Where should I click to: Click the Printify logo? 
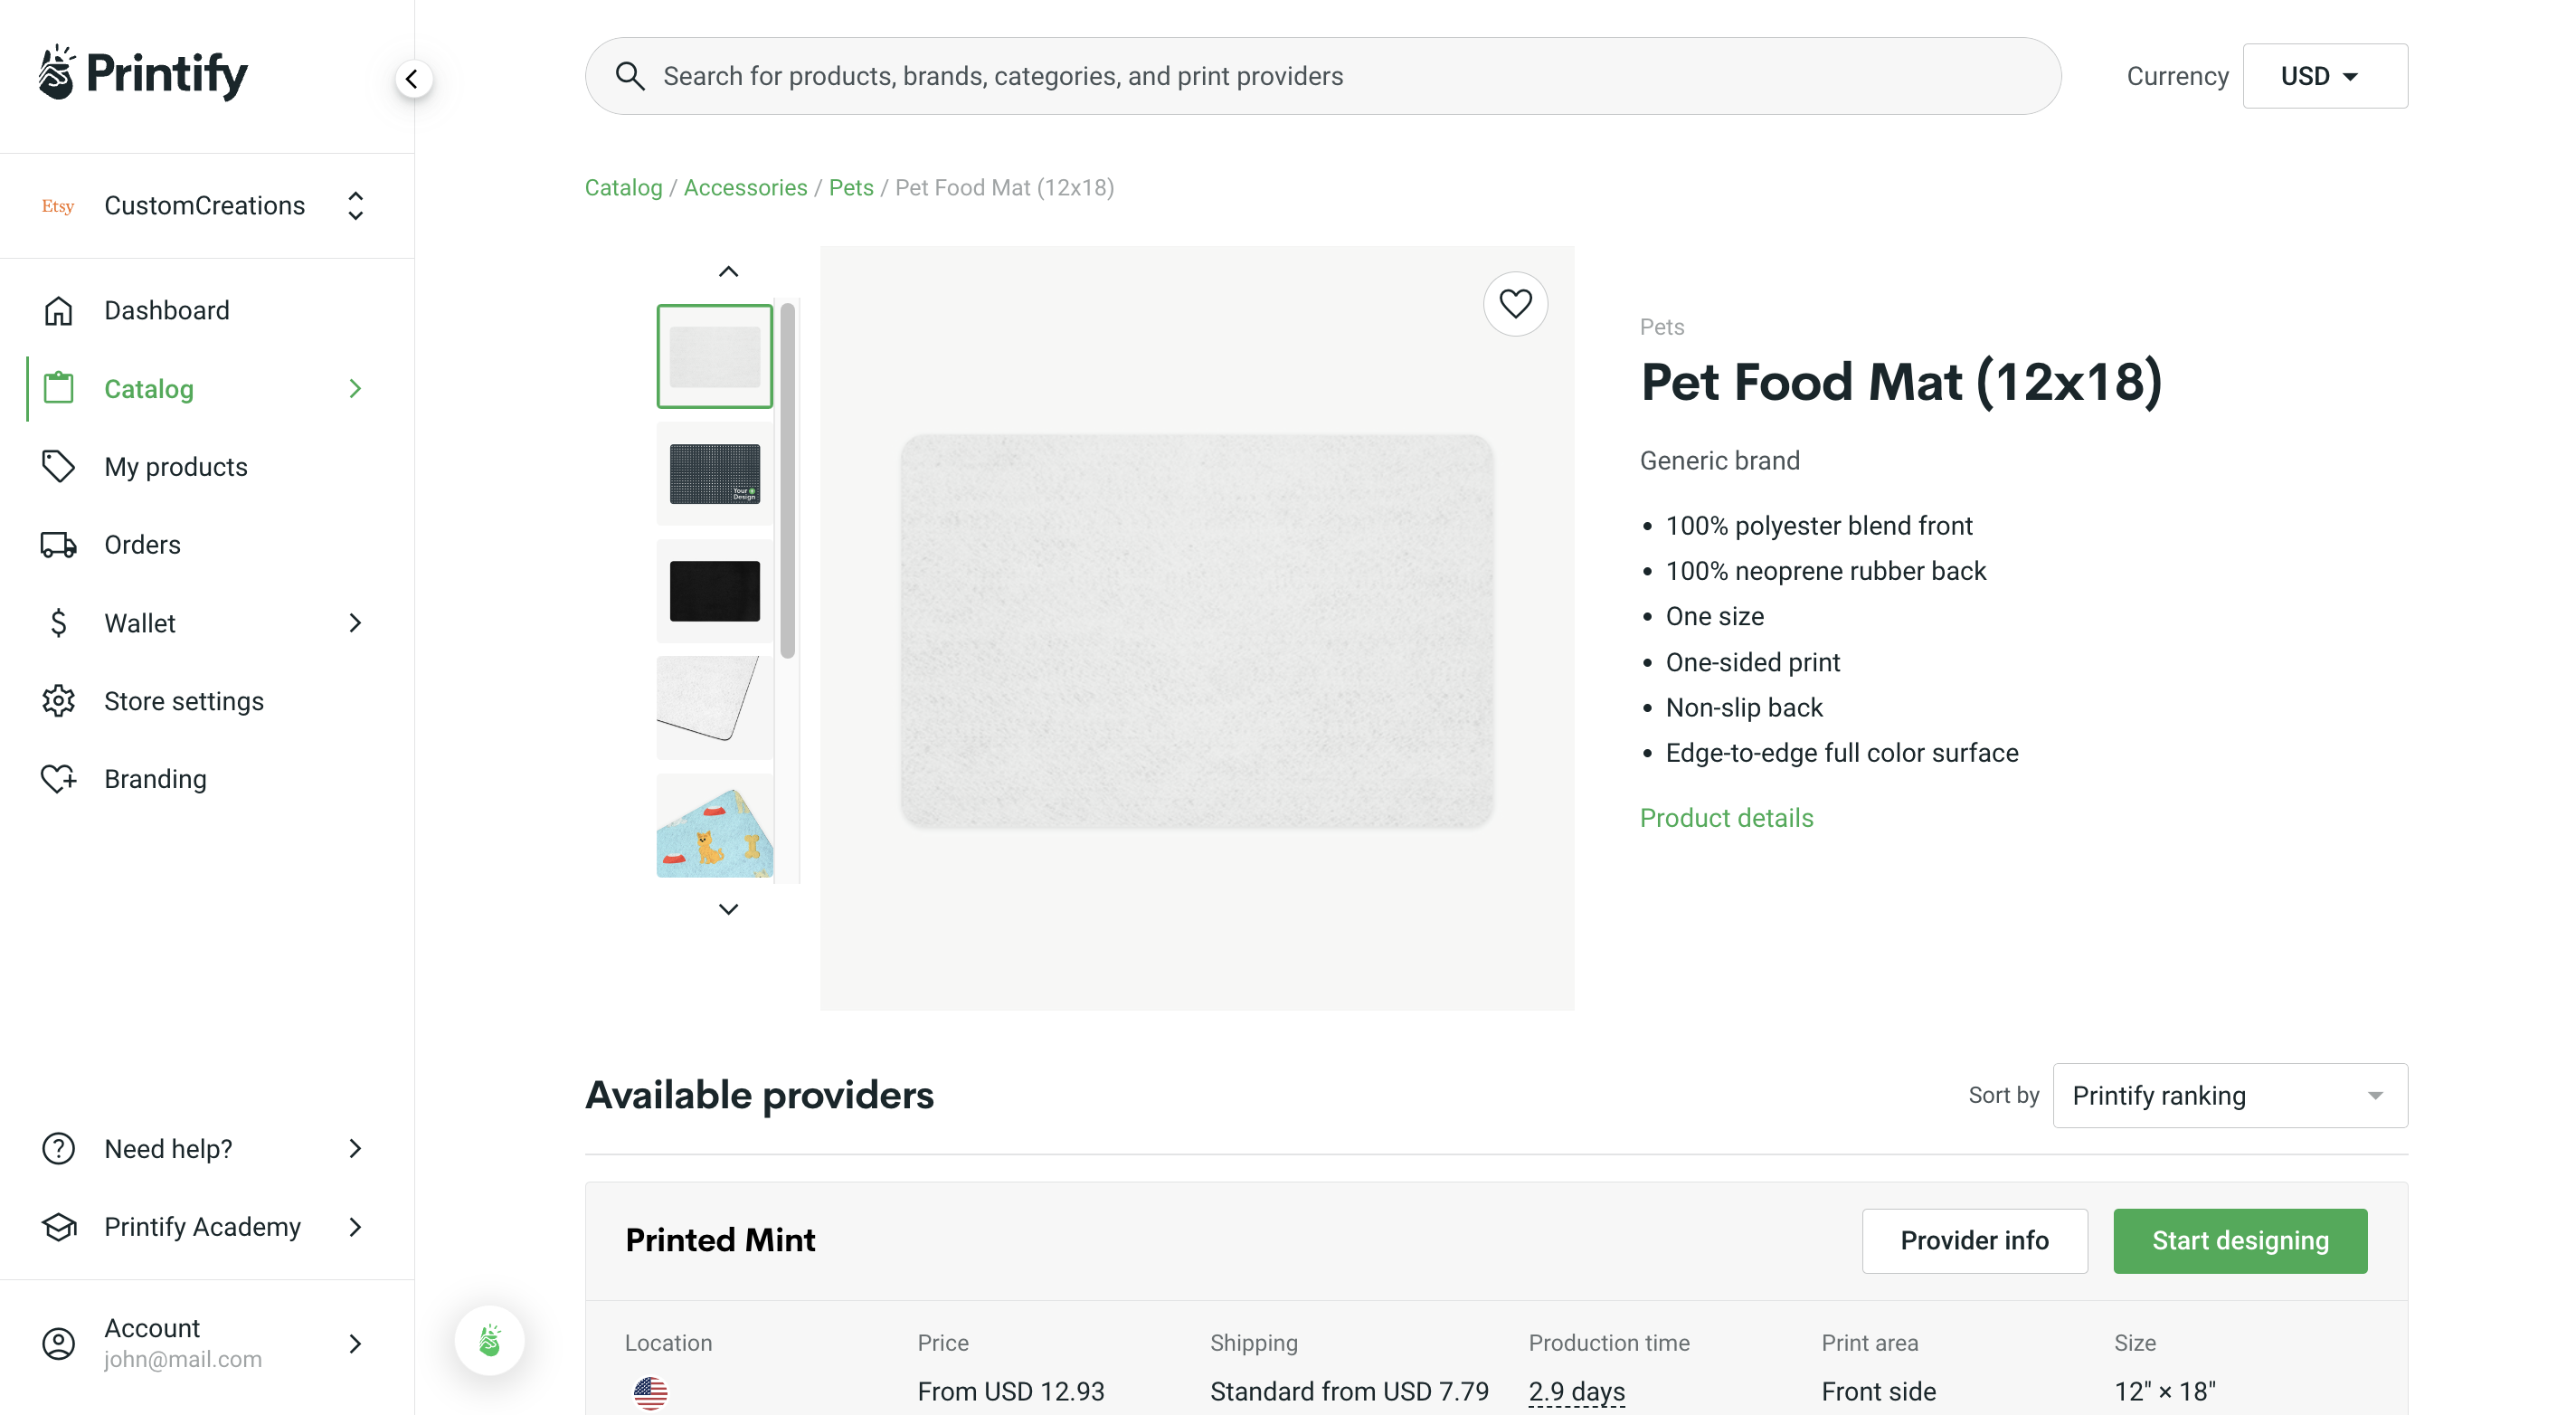(143, 73)
